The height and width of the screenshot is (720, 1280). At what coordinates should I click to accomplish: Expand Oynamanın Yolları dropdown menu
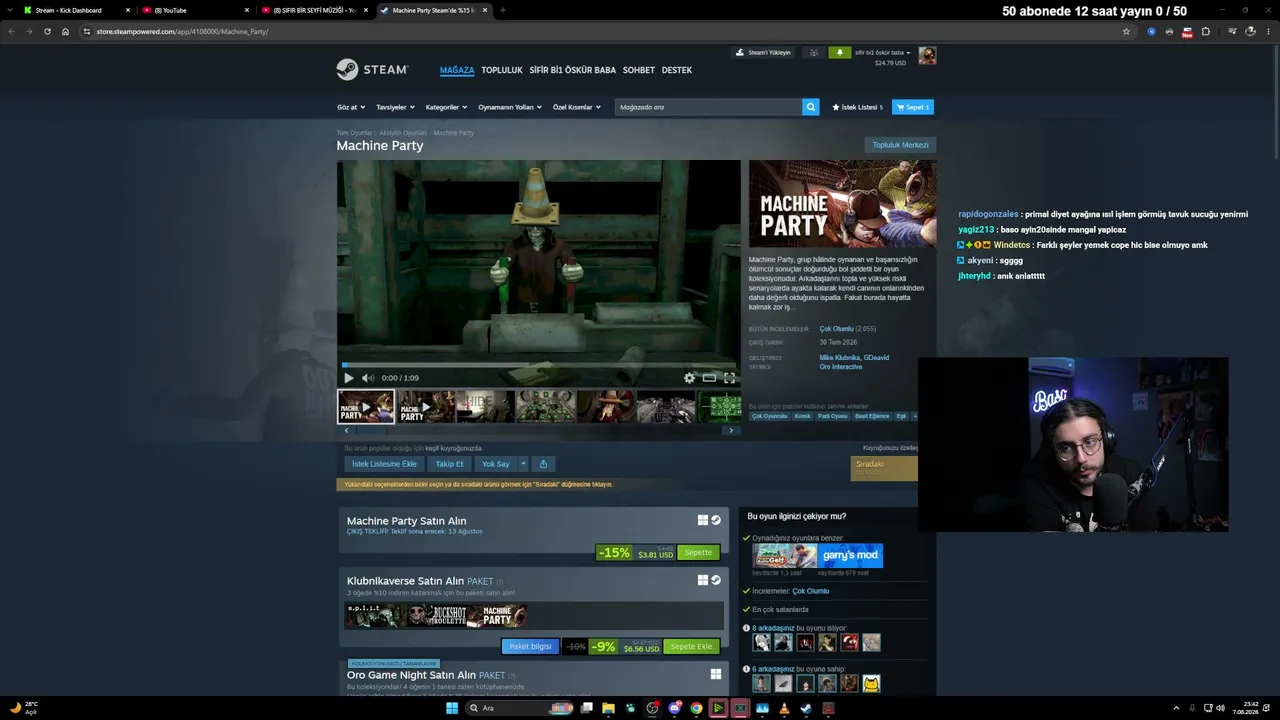[510, 107]
